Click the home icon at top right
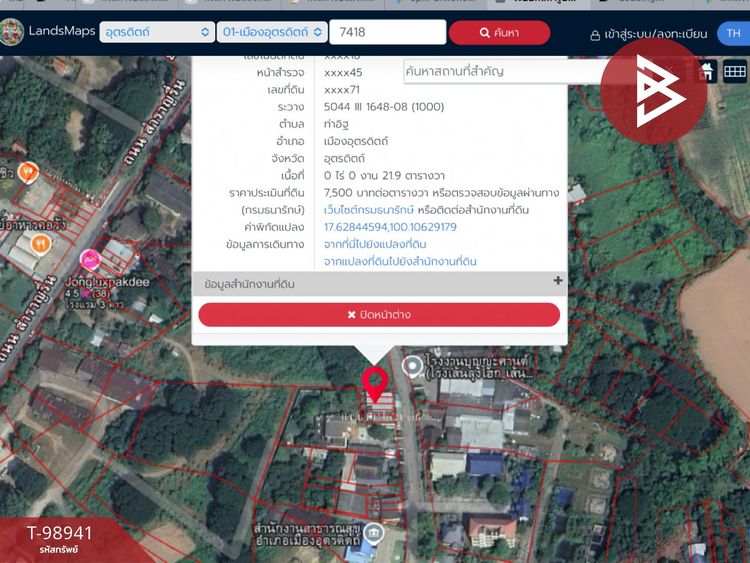 coord(706,72)
